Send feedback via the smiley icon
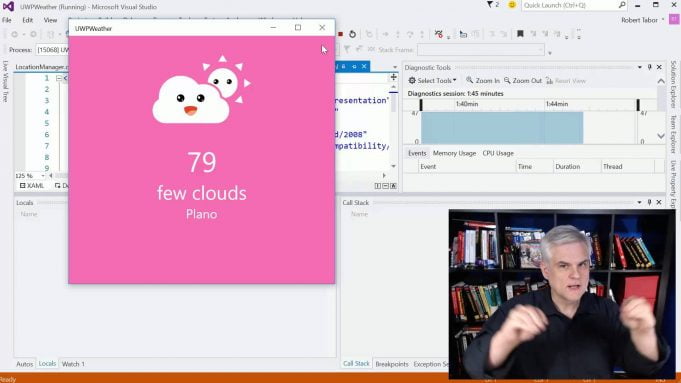This screenshot has height=383, width=681. pyautogui.click(x=512, y=5)
